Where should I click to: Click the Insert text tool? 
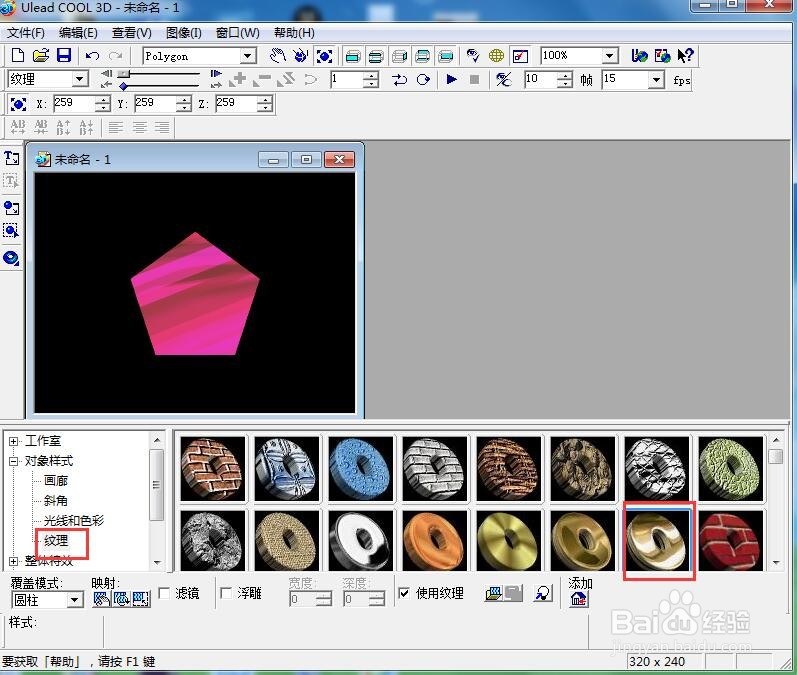click(x=11, y=158)
